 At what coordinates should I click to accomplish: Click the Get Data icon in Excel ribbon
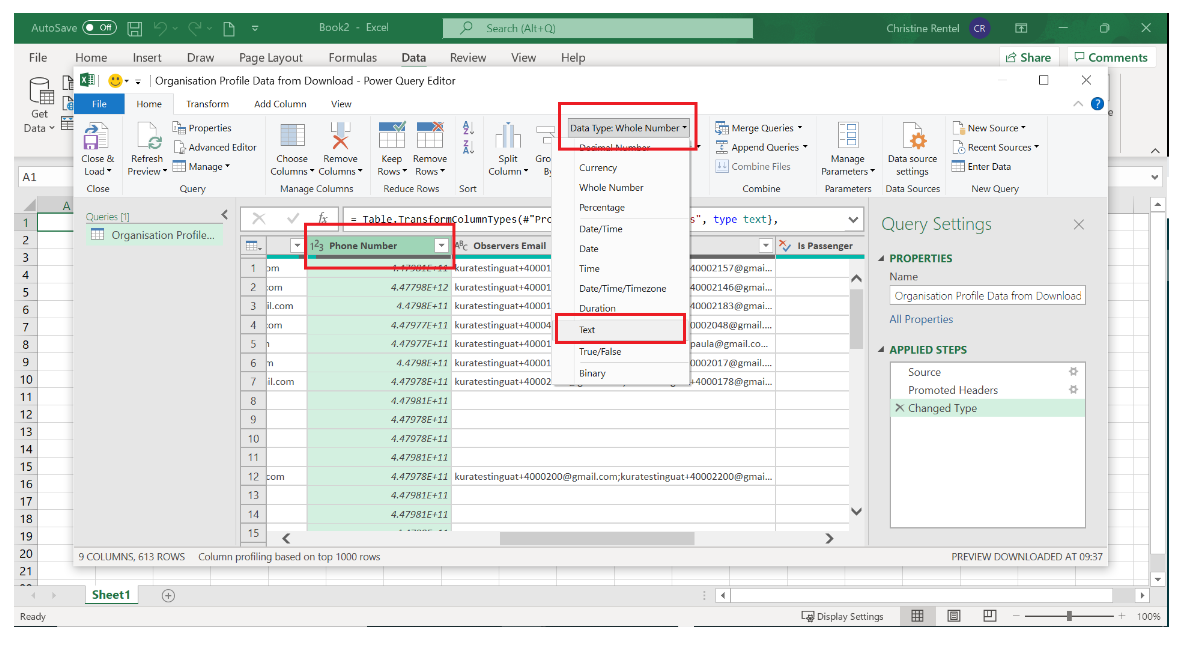click(x=40, y=92)
